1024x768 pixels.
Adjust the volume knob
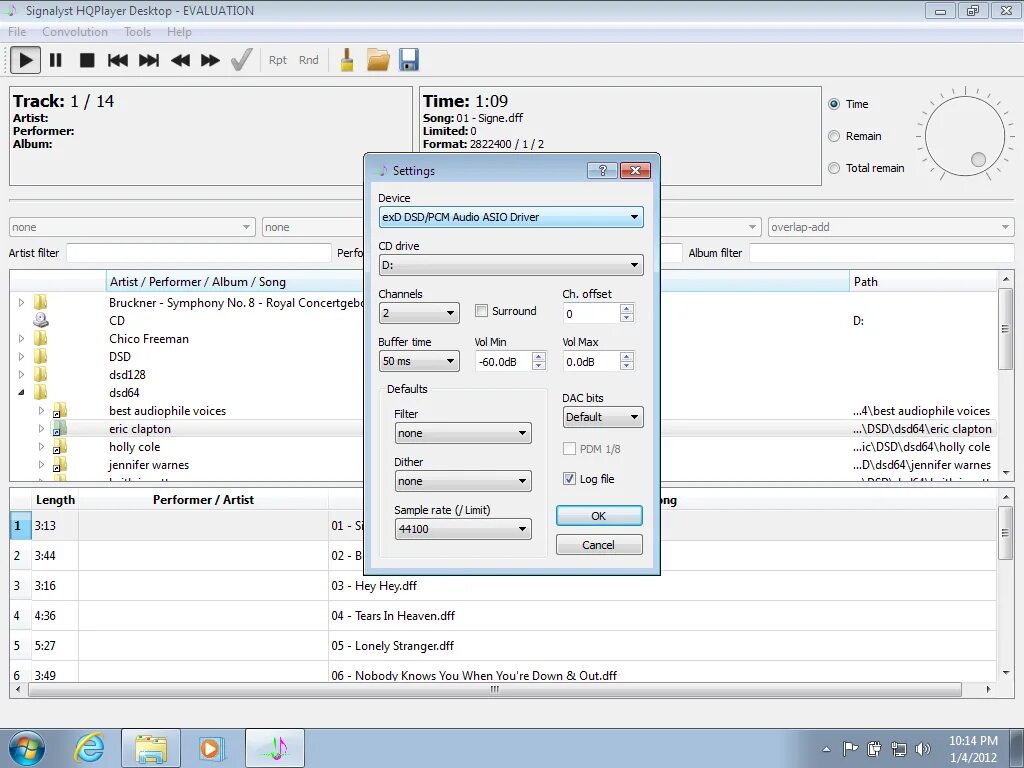point(965,136)
